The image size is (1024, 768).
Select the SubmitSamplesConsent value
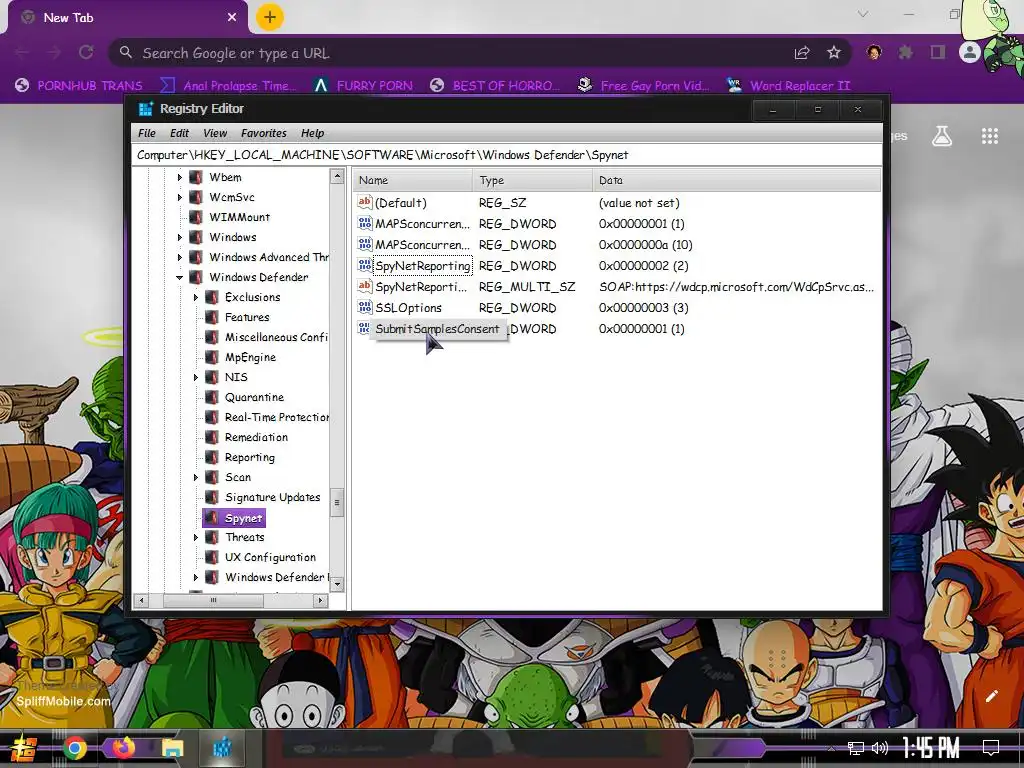tap(437, 328)
